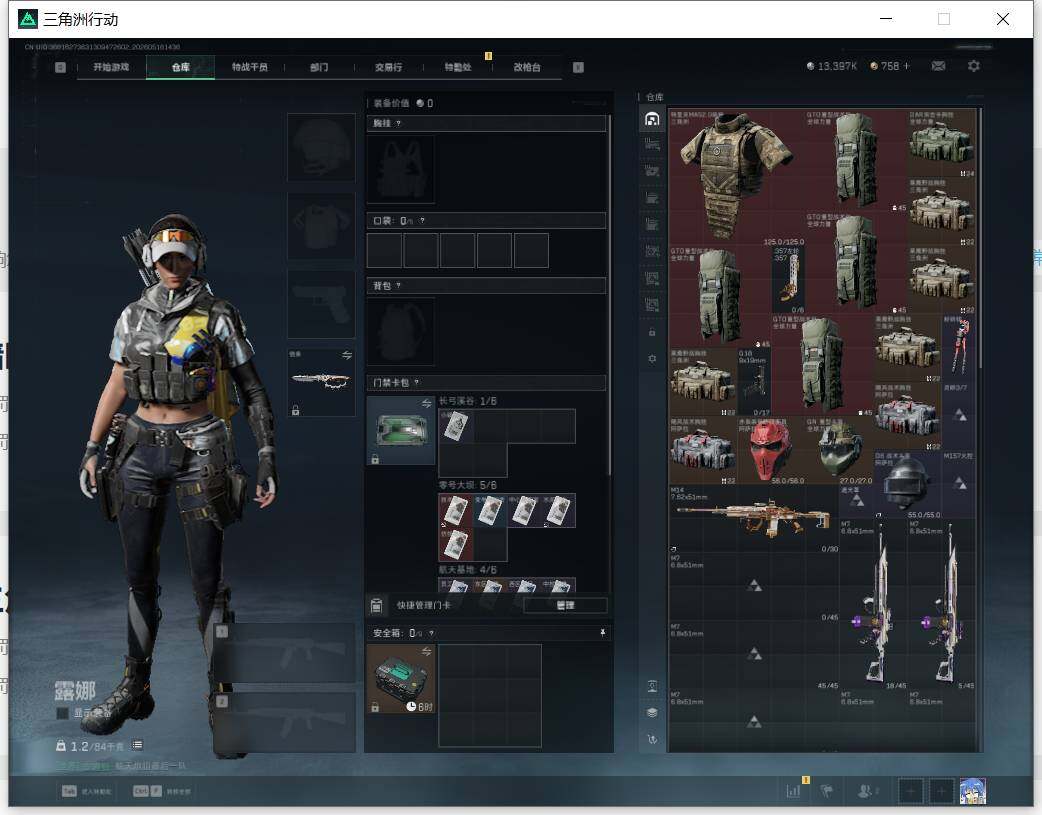This screenshot has width=1042, height=815.
Task: Click the 管理 button for keycards
Action: click(x=565, y=605)
